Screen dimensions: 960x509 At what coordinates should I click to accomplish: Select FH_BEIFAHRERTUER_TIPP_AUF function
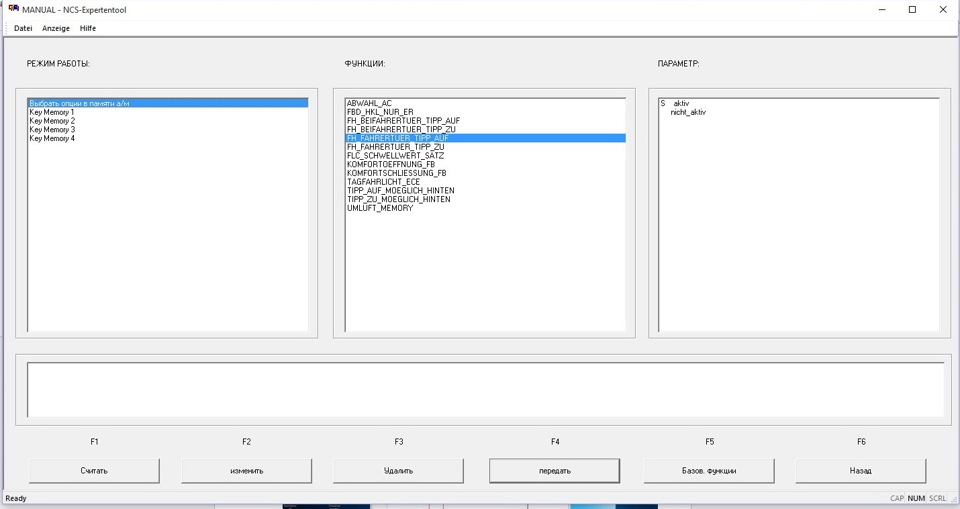tap(486, 121)
